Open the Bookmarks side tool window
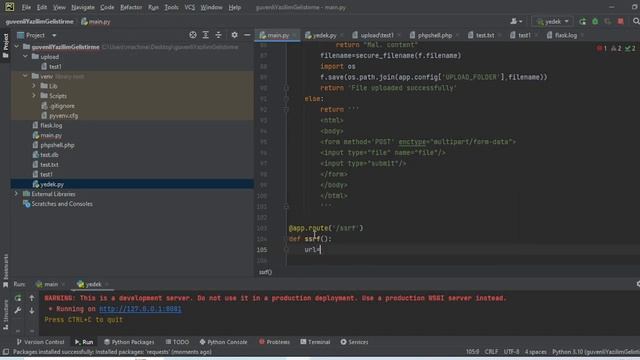 pos(5,270)
